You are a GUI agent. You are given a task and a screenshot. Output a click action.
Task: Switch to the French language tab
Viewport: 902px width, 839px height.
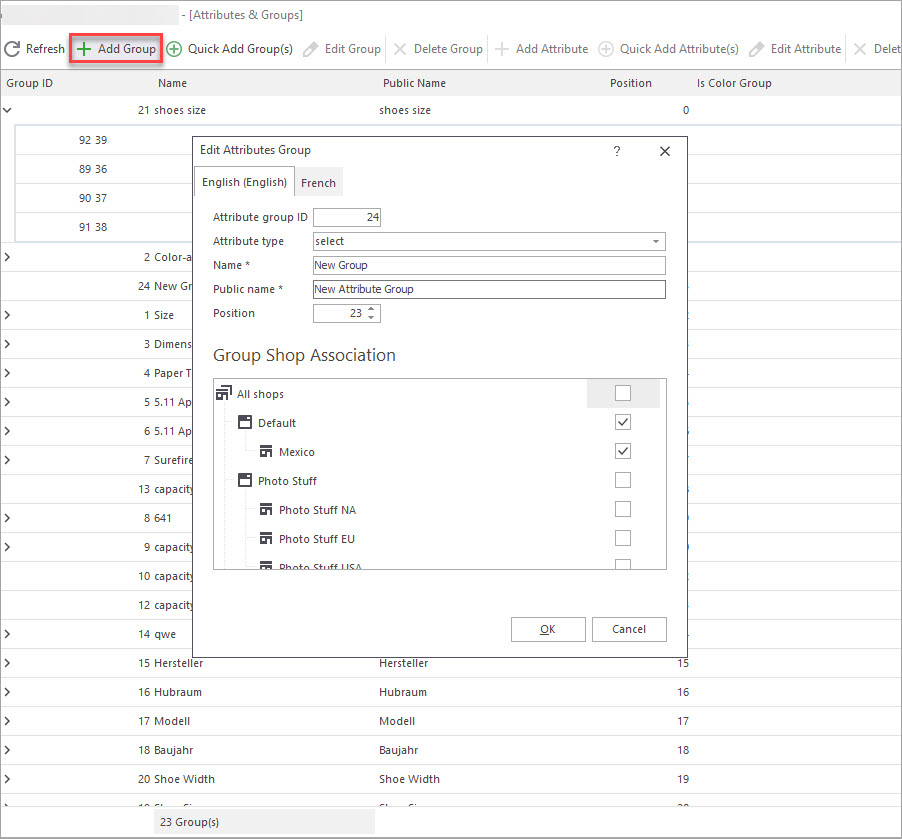click(x=318, y=183)
